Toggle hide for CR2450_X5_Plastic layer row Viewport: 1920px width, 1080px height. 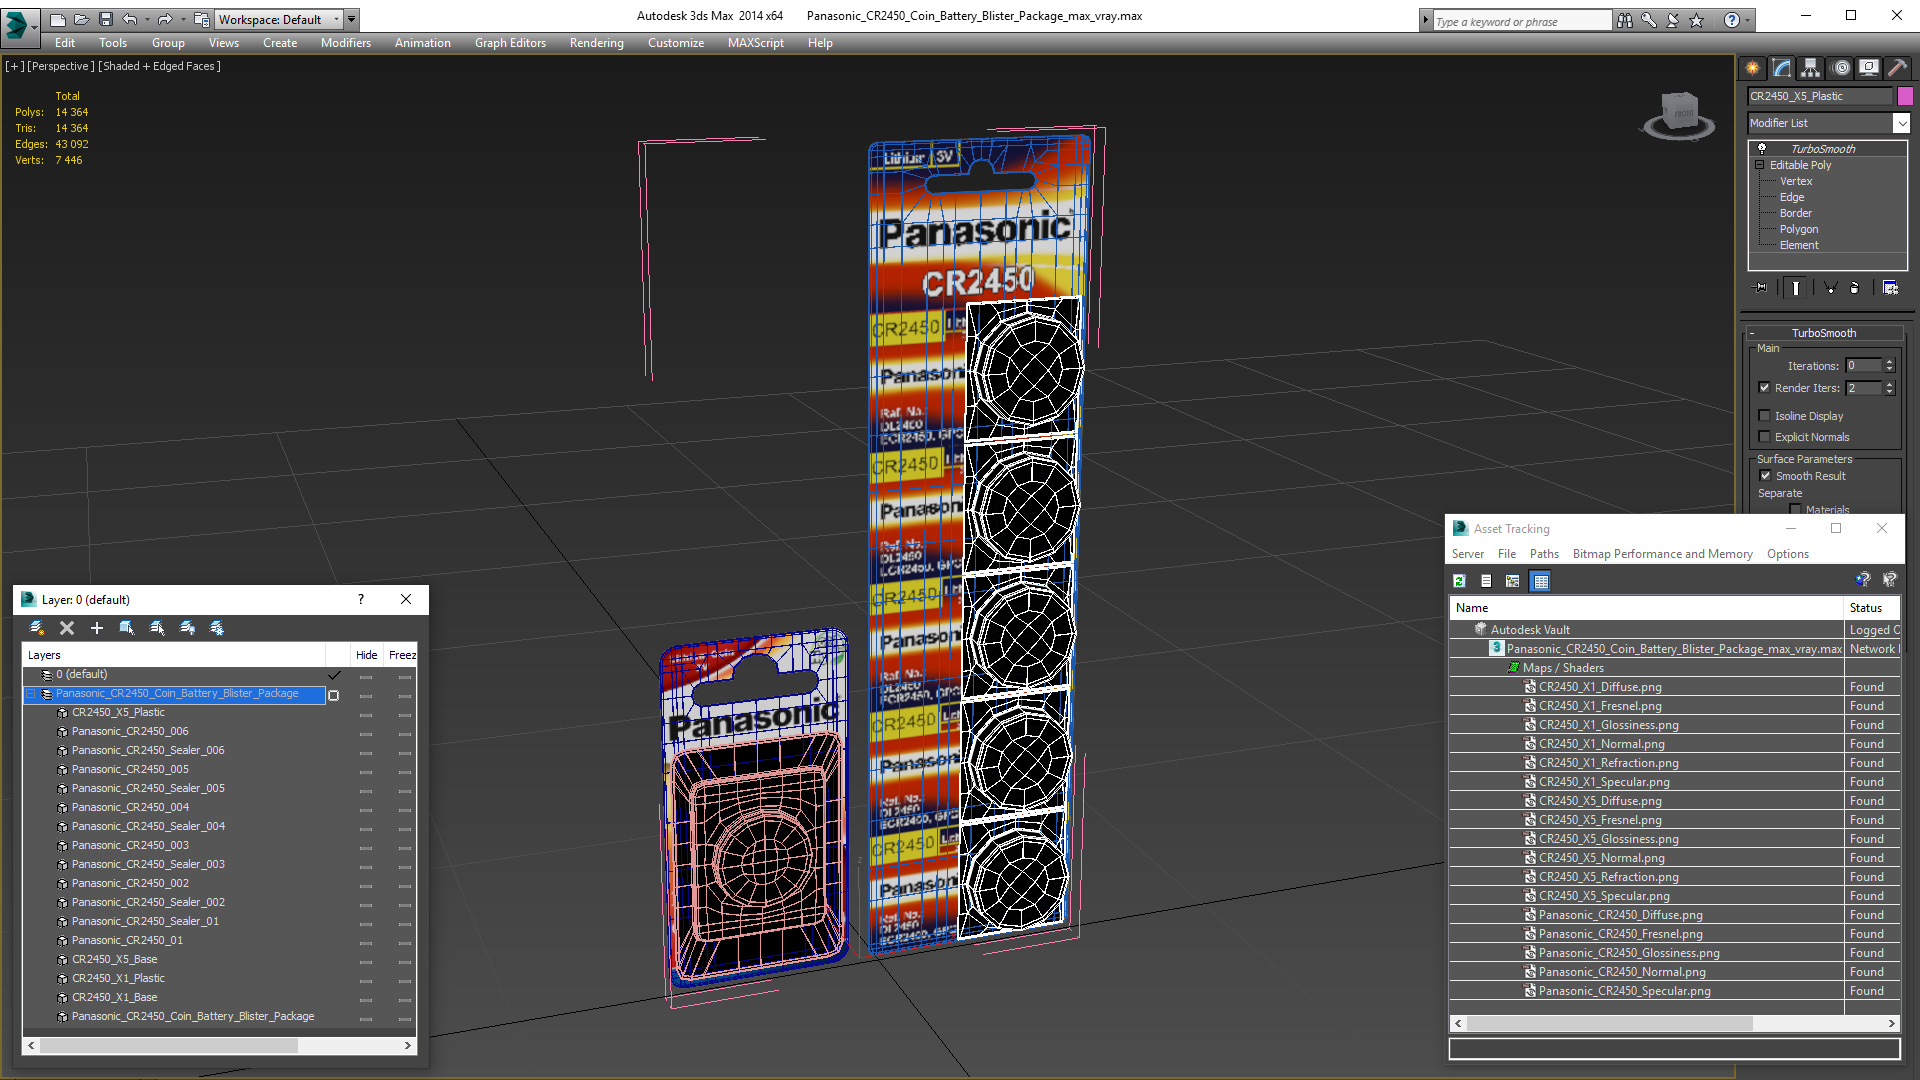coord(366,714)
